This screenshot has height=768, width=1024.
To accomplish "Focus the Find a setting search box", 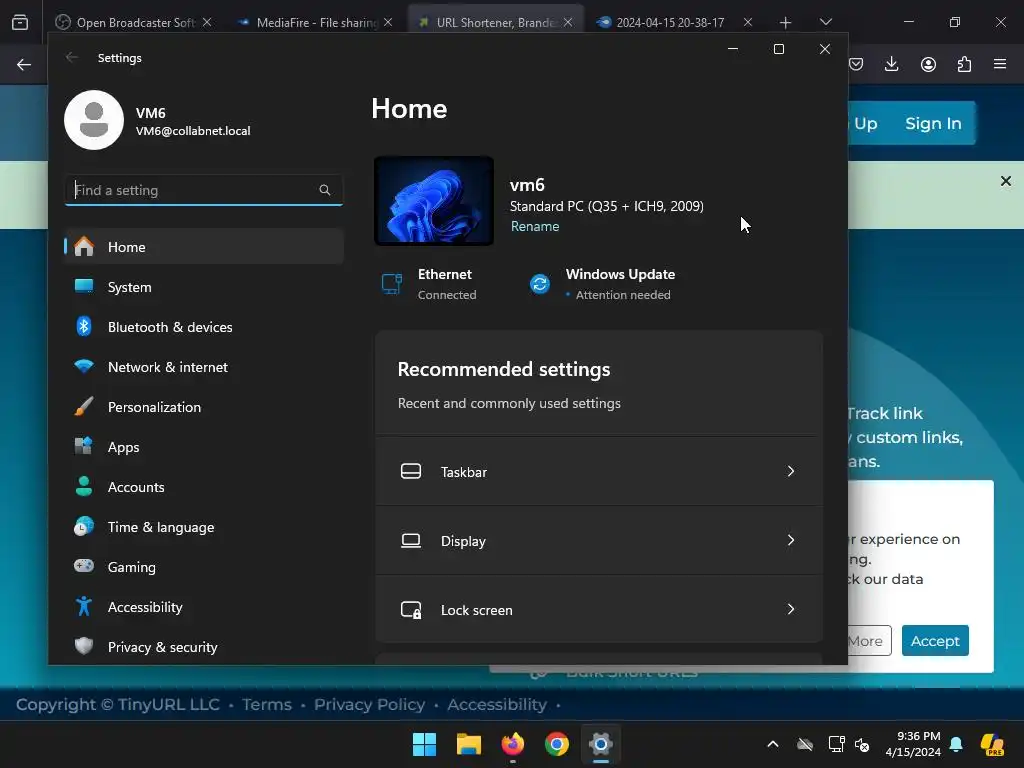I will click(204, 190).
